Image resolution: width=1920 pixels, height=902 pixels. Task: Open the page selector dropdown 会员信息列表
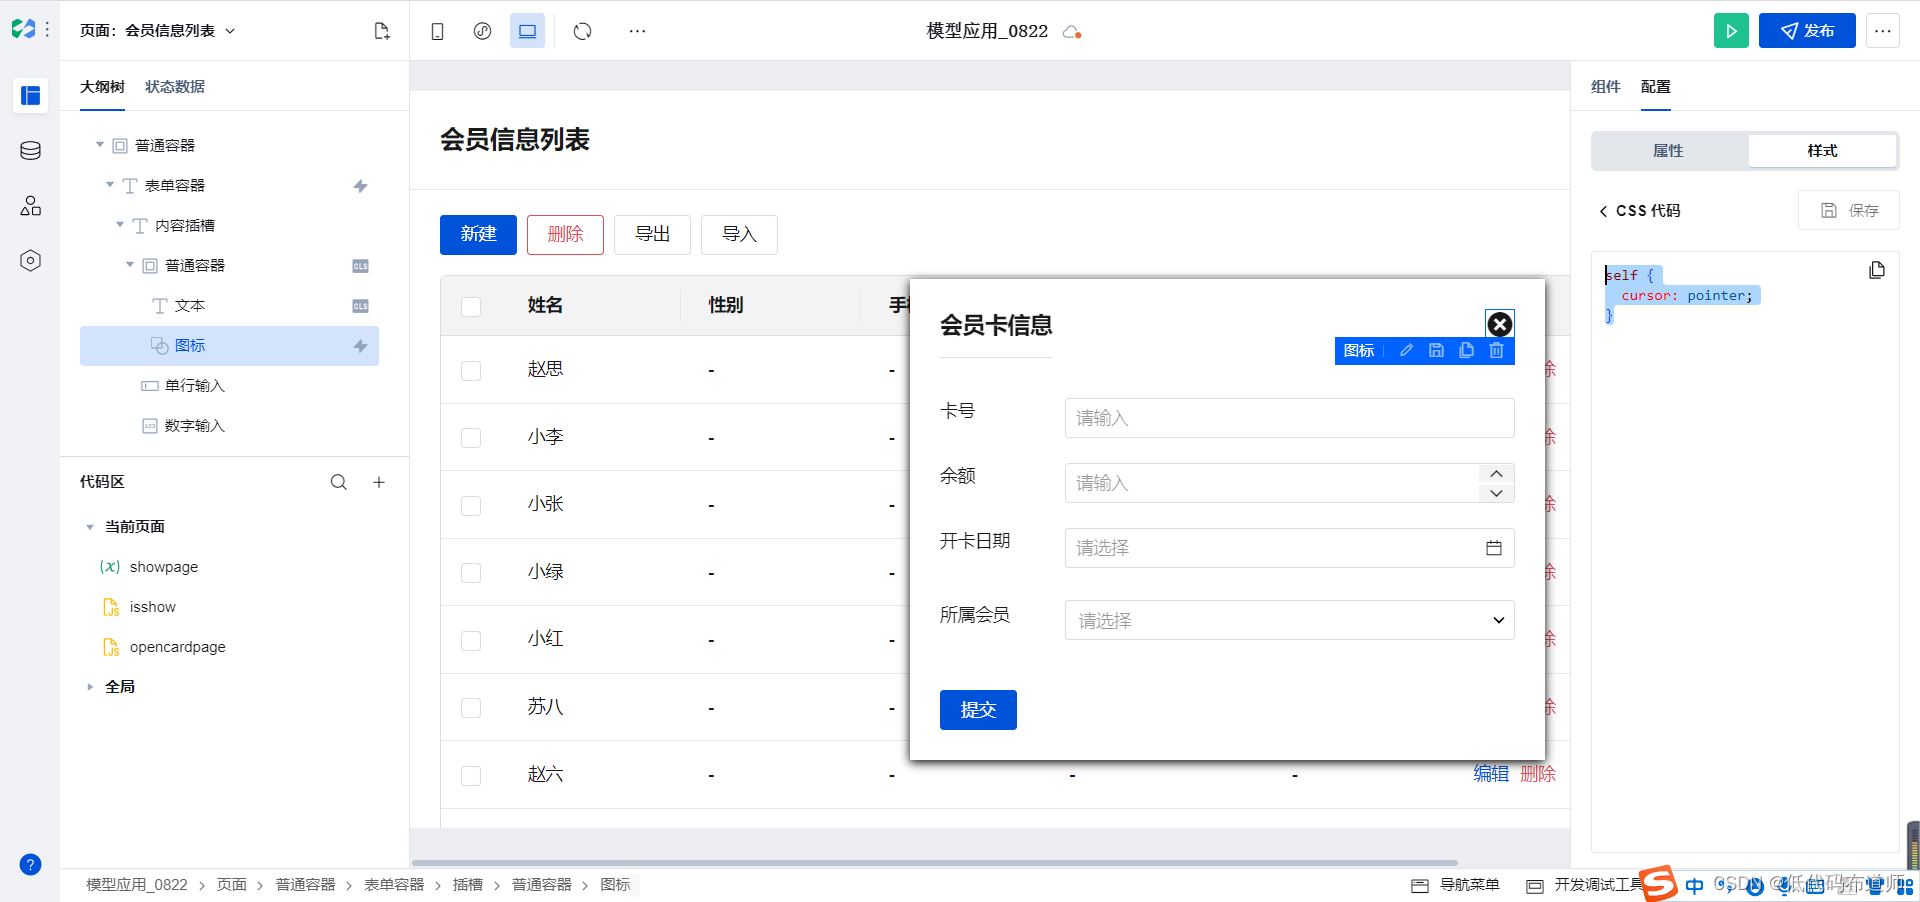(x=158, y=31)
